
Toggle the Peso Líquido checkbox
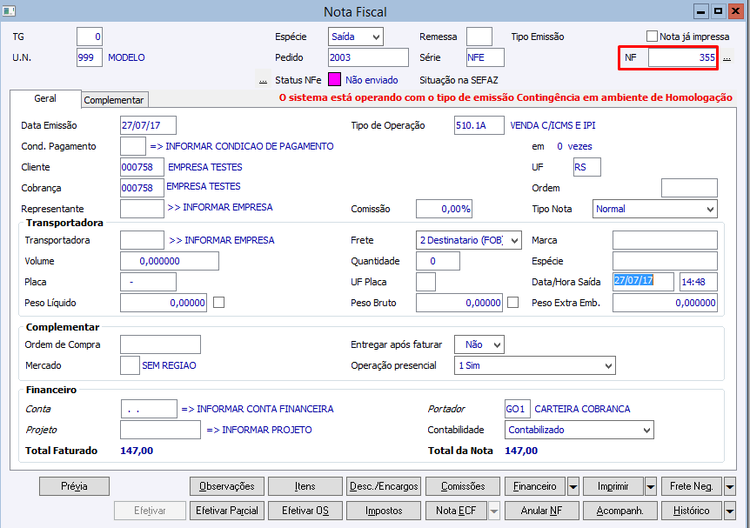coord(219,302)
